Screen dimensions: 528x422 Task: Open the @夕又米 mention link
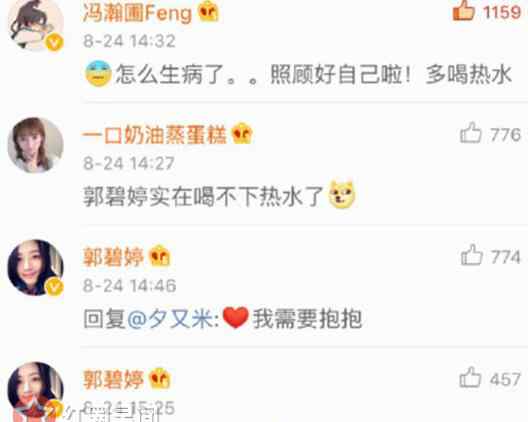tap(170, 319)
